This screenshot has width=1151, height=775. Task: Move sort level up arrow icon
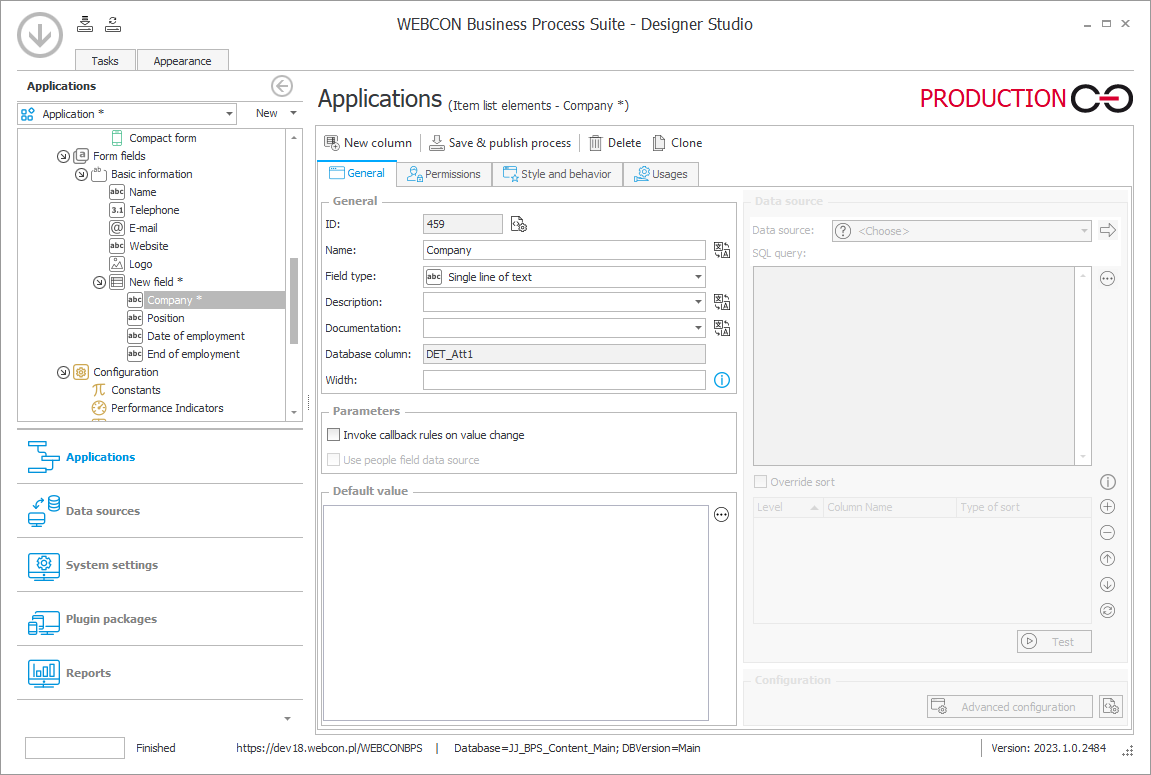(x=1108, y=558)
